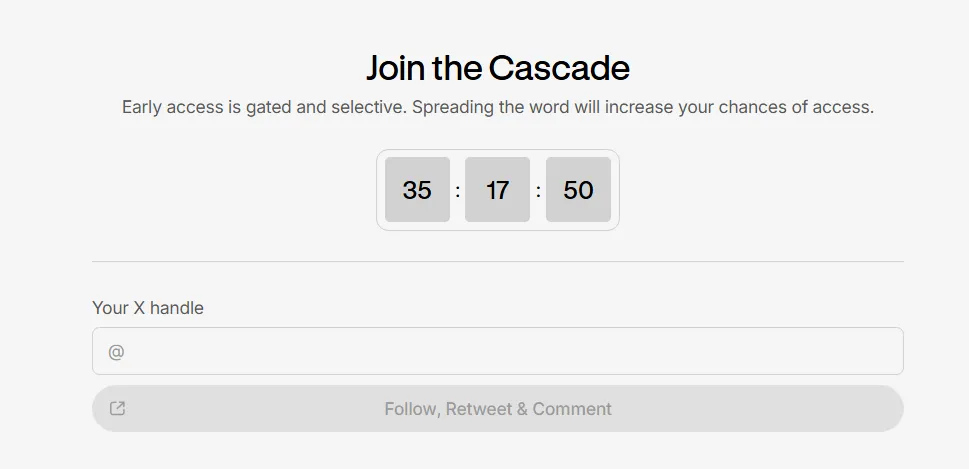Click the colon between minutes and seconds

point(538,190)
